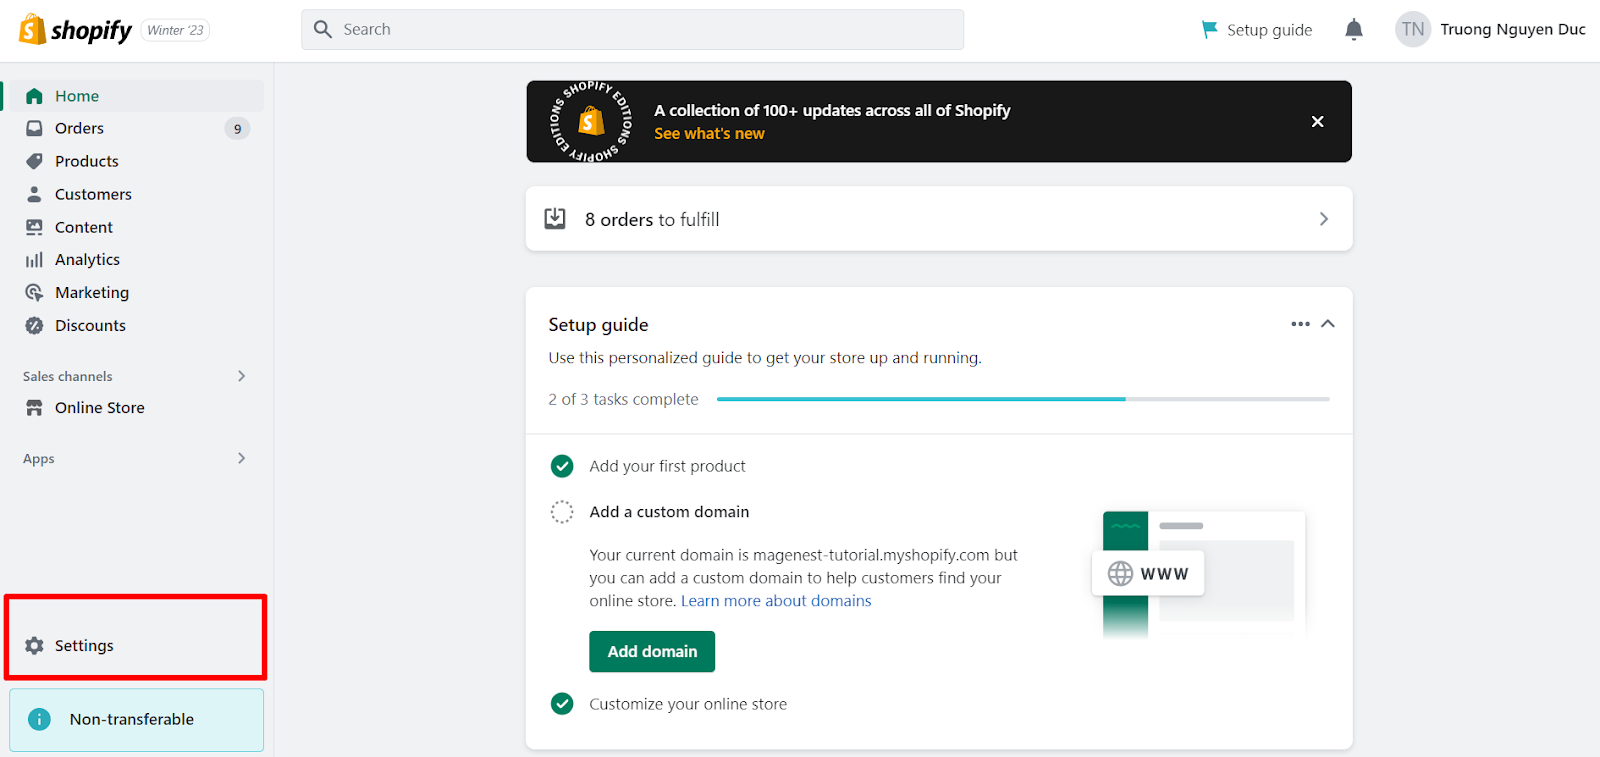
Task: Click the Analytics bar chart icon
Action: coord(35,260)
